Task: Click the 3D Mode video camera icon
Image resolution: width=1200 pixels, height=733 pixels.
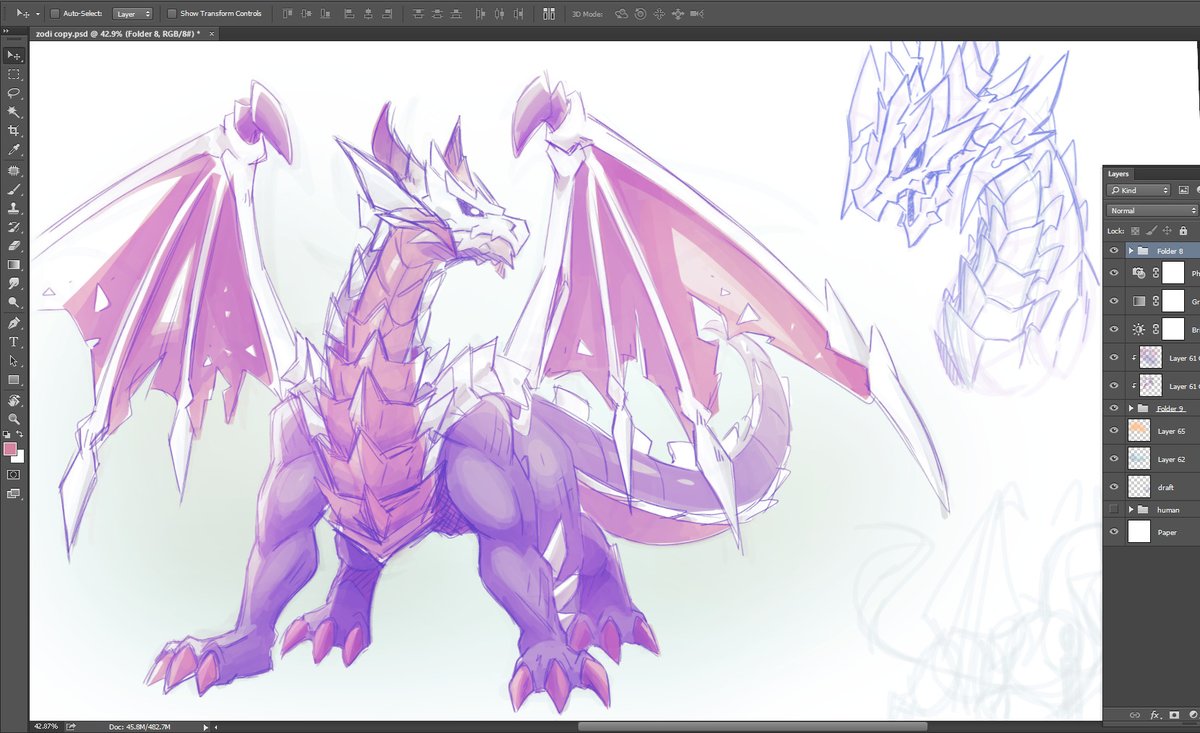Action: click(697, 14)
